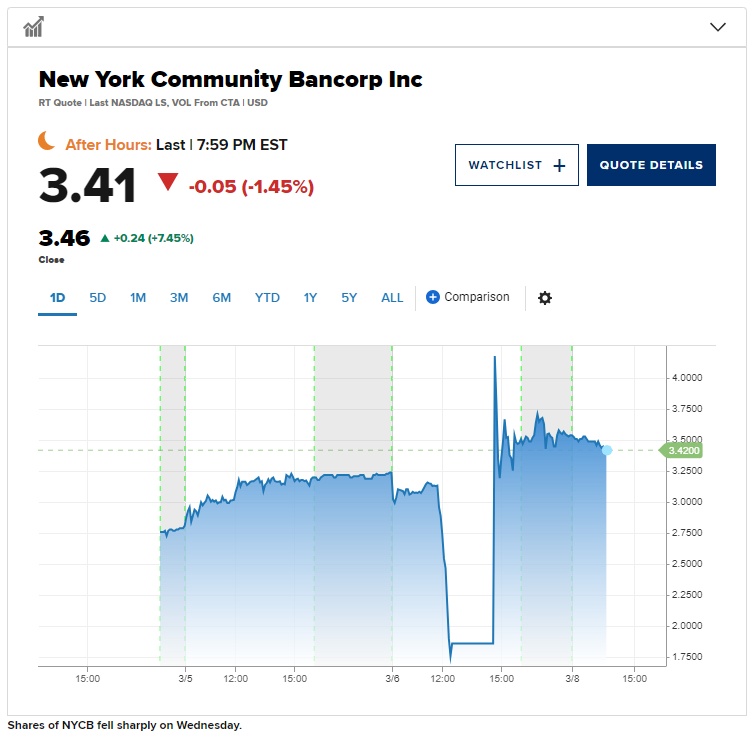The width and height of the screenshot is (753, 739).
Task: Switch to the ALL range tab
Action: [392, 298]
